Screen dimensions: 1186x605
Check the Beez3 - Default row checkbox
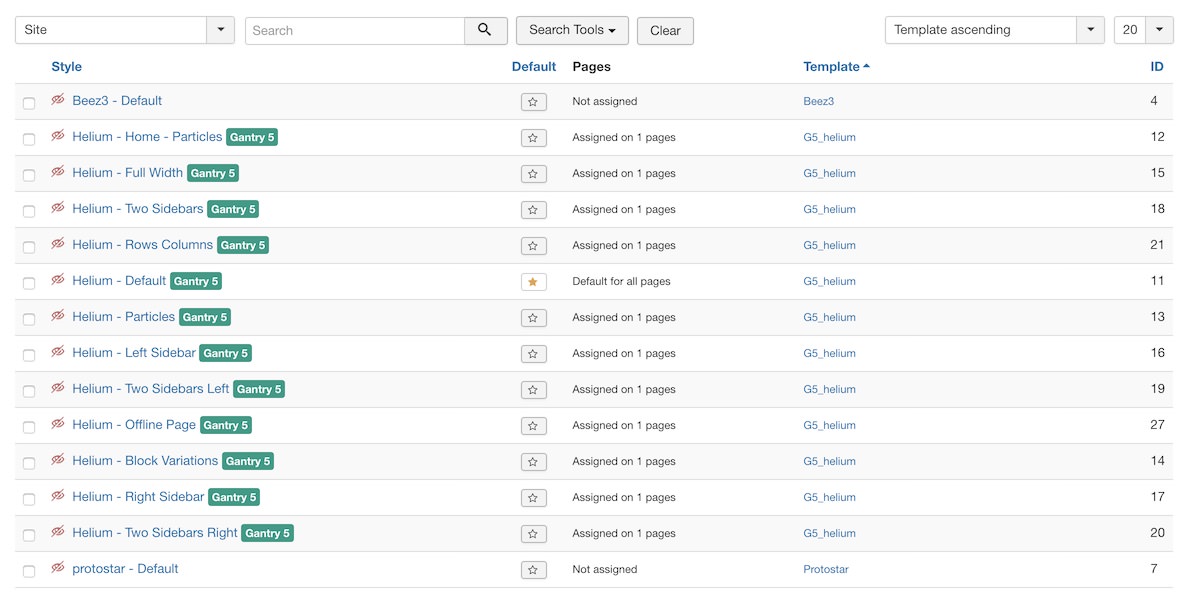pos(29,103)
